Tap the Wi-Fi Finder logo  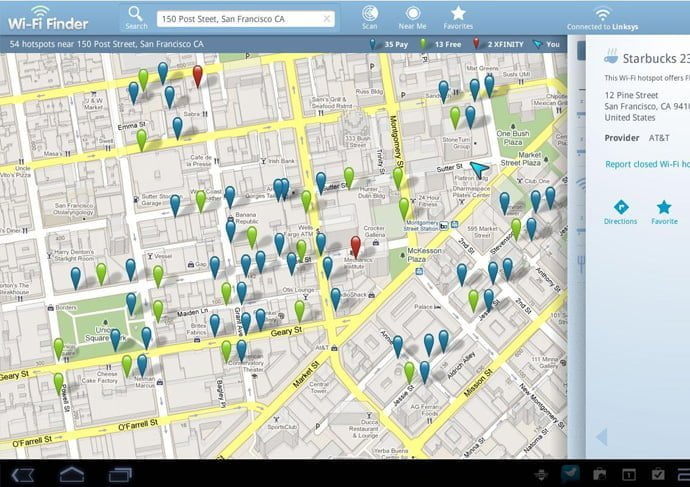(48, 18)
